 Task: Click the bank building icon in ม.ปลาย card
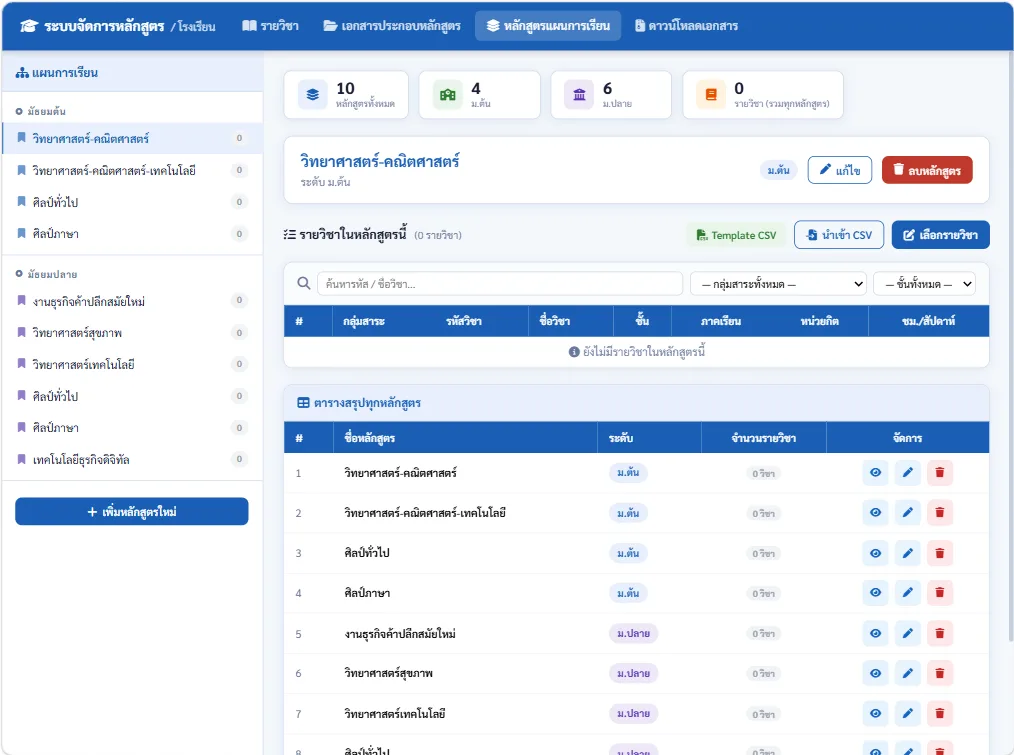pos(579,94)
